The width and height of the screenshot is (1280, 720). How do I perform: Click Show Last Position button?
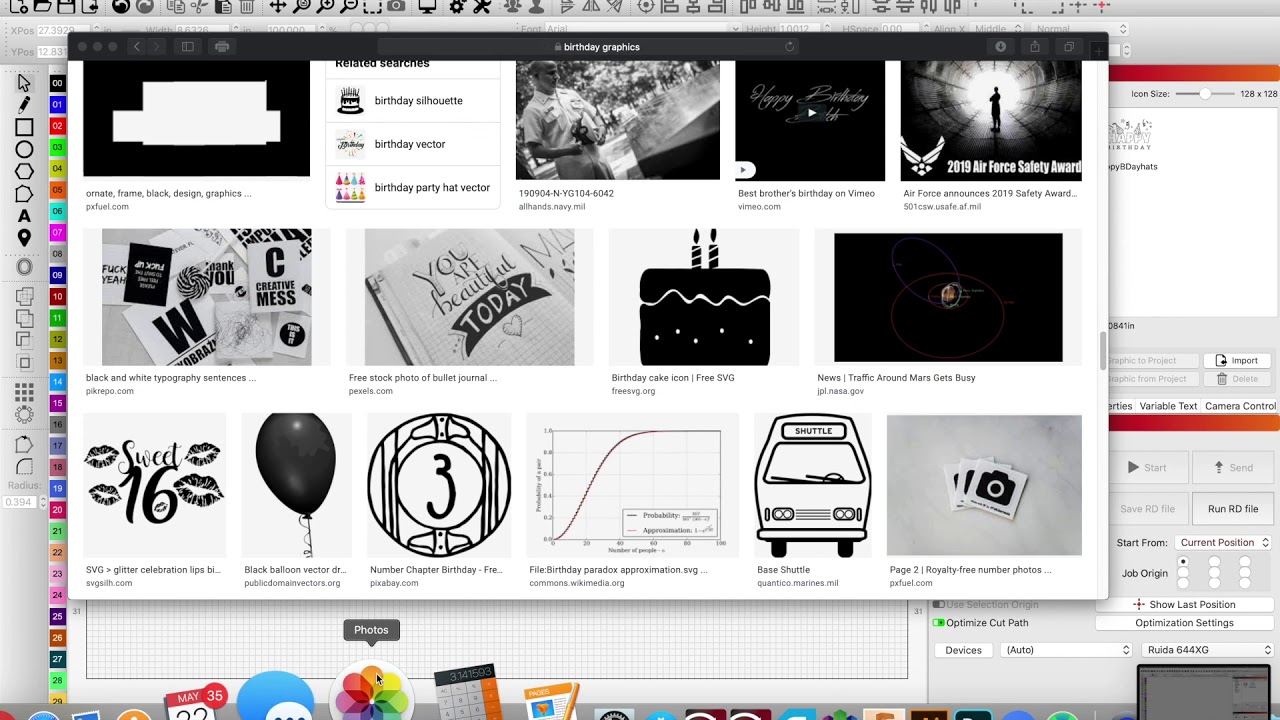click(x=1184, y=605)
